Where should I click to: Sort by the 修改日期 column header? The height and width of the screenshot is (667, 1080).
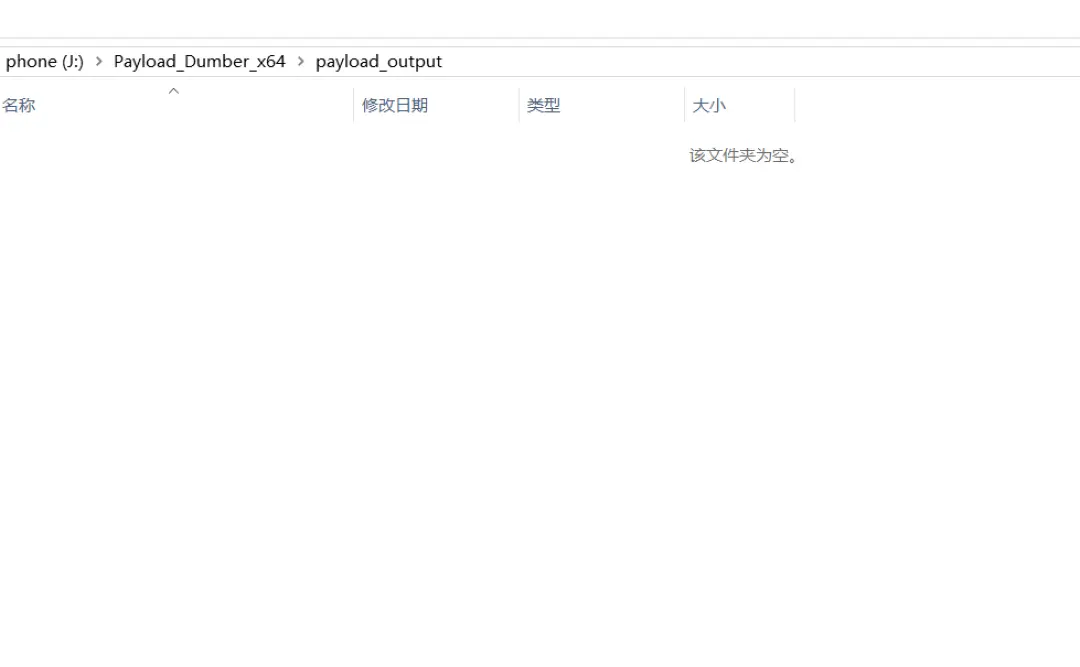point(394,105)
